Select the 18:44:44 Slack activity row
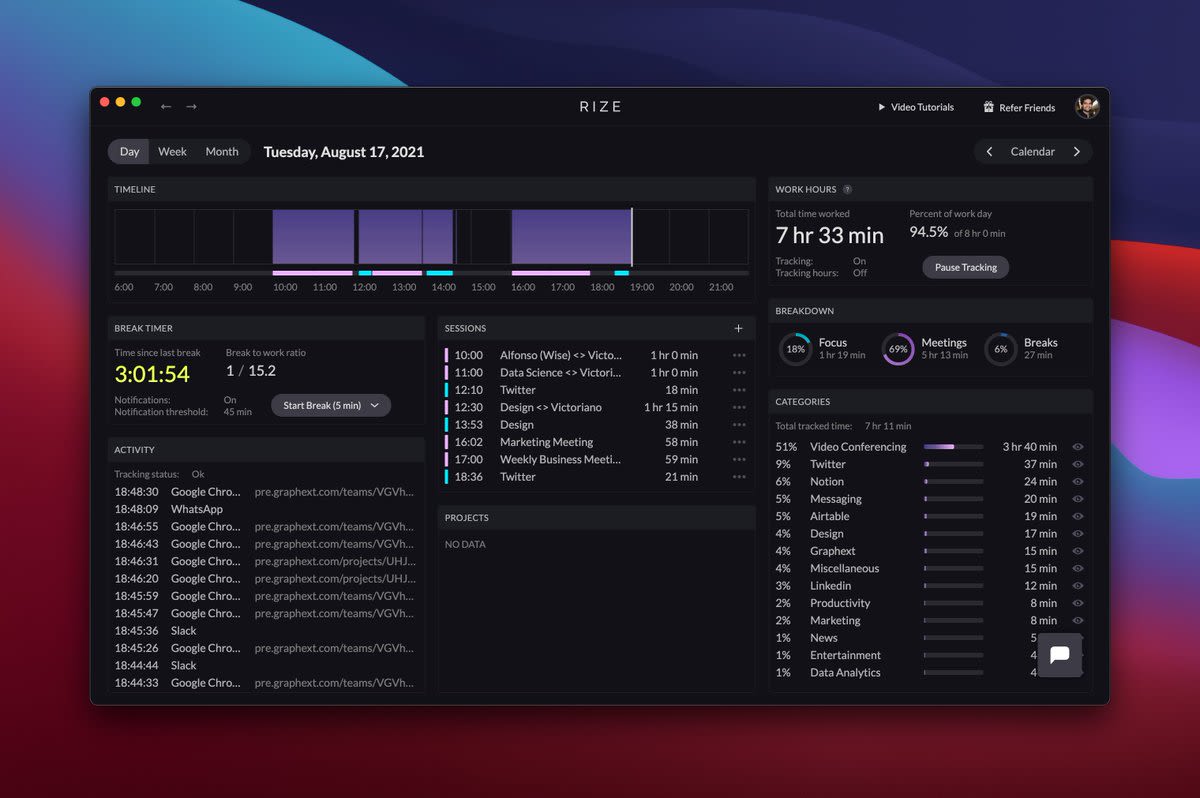This screenshot has height=798, width=1200. (x=265, y=665)
